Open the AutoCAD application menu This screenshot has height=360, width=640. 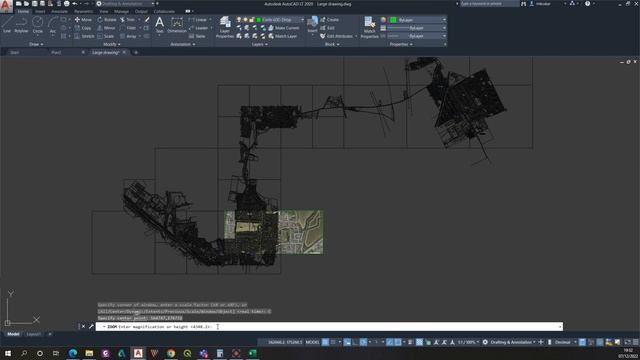tap(6, 6)
